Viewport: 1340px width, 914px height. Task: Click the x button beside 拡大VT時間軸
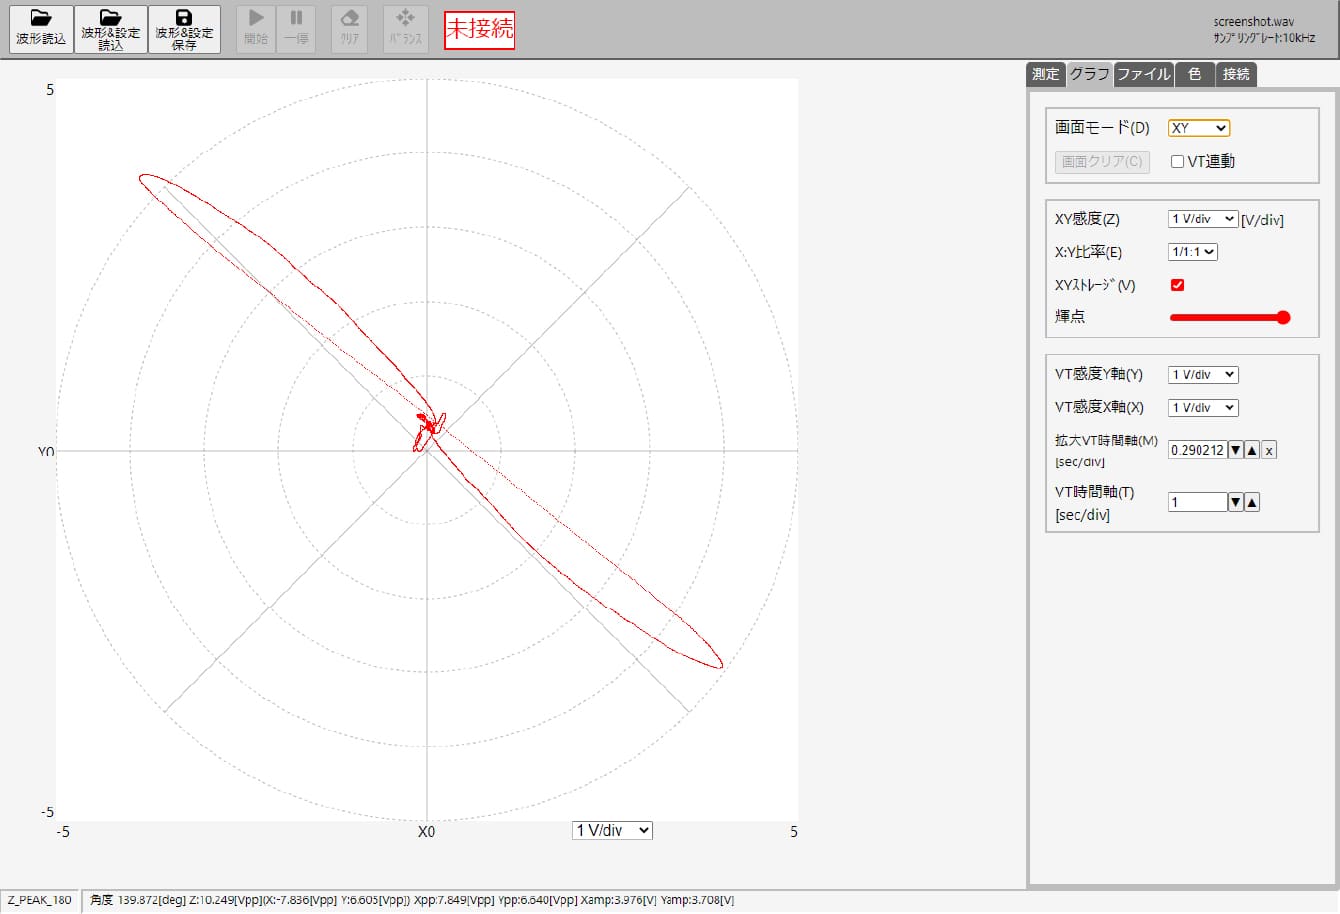coord(1269,451)
